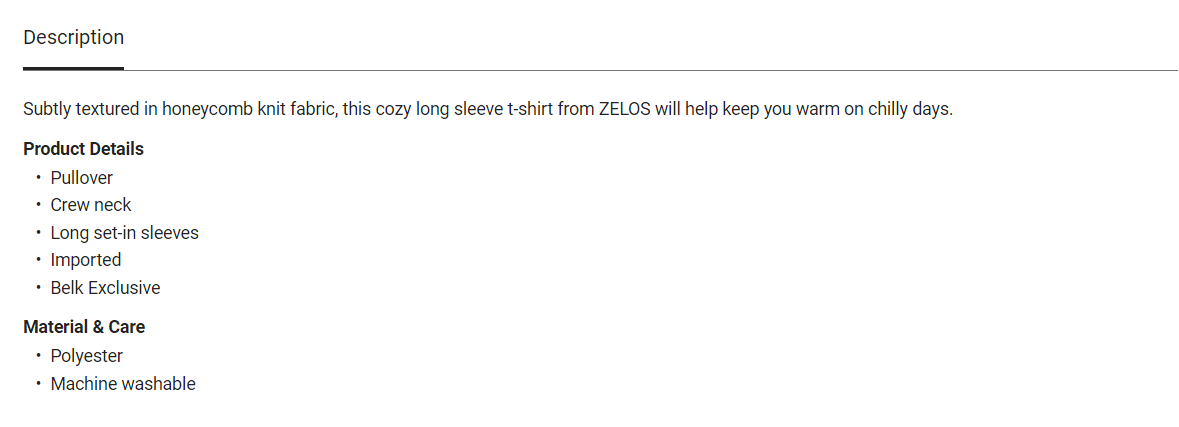
Task: Click the Product Details heading
Action: point(83,149)
